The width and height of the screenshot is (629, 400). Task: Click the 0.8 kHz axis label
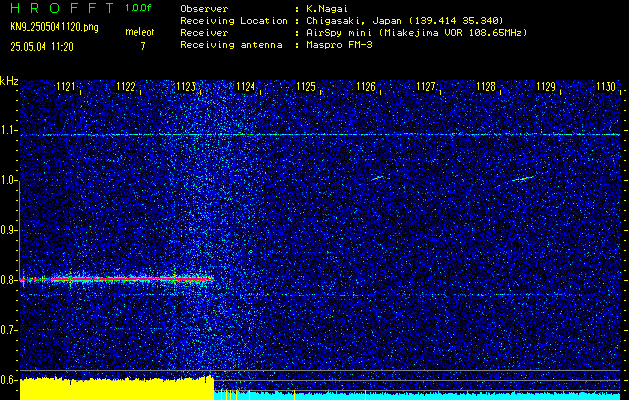[x=9, y=280]
